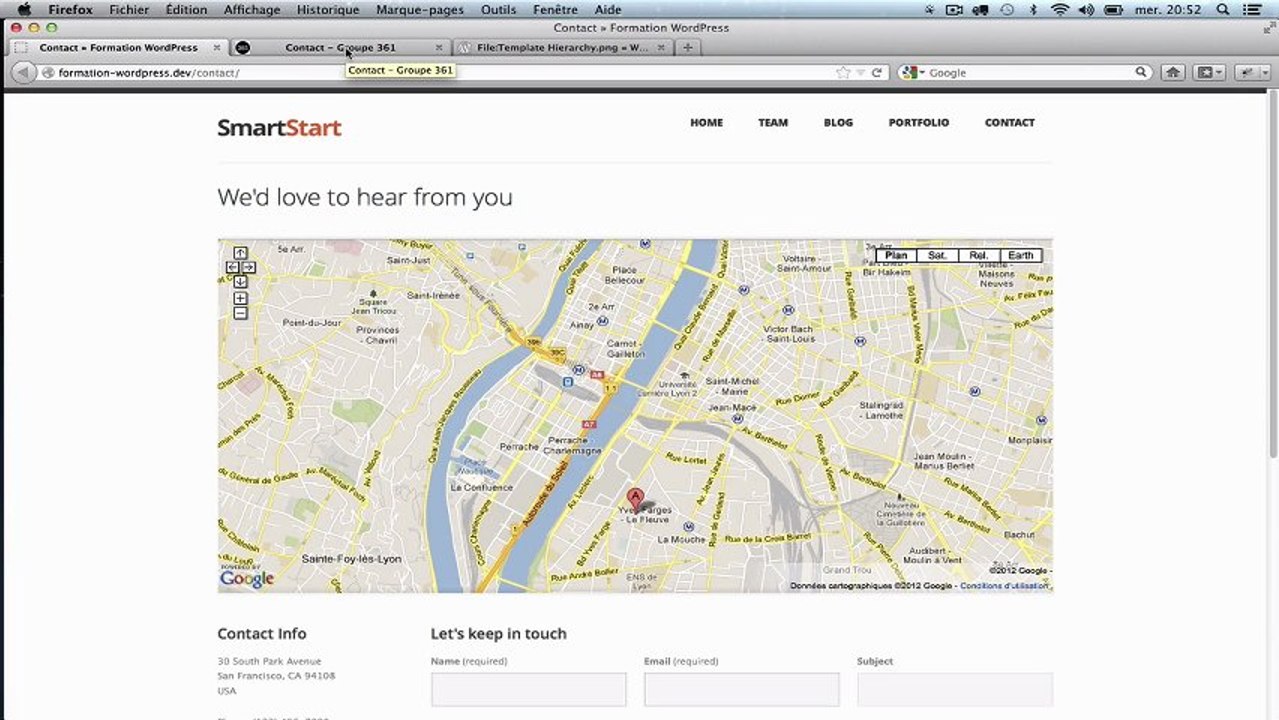Screen dimensions: 1279x720
Task: Click the Time Machine menu bar icon
Action: coord(1007,9)
